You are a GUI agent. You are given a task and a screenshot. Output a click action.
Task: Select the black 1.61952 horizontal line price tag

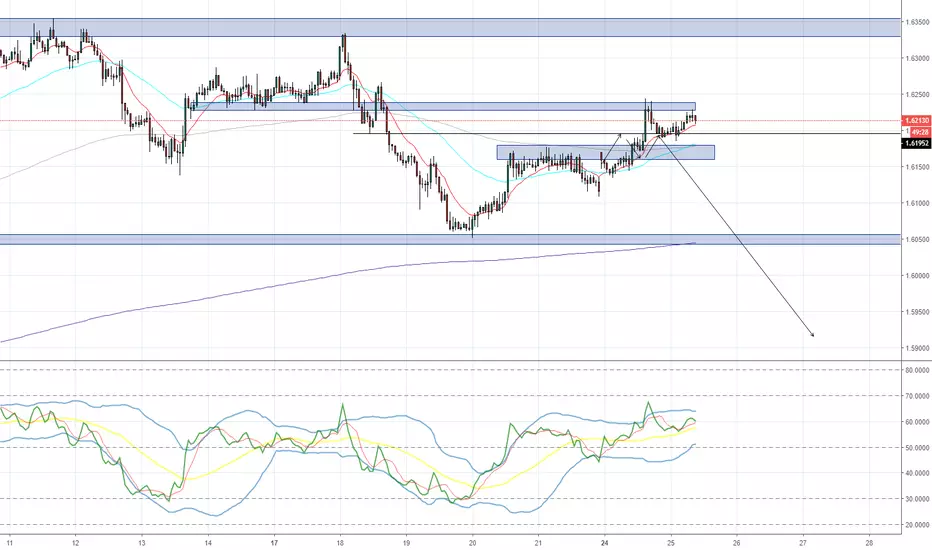[x=916, y=143]
